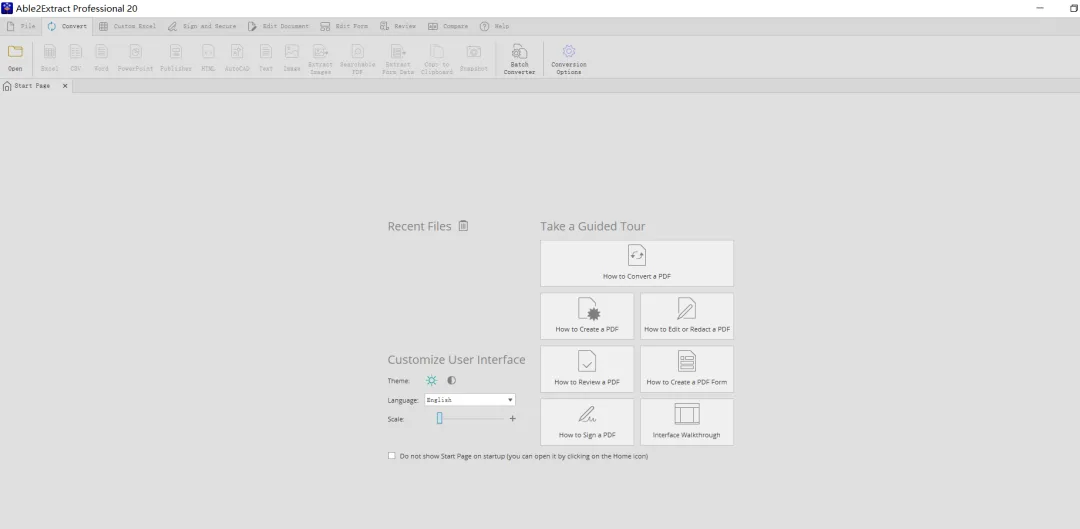This screenshot has height=529, width=1080.
Task: Close the Start Page tab
Action: point(65,86)
